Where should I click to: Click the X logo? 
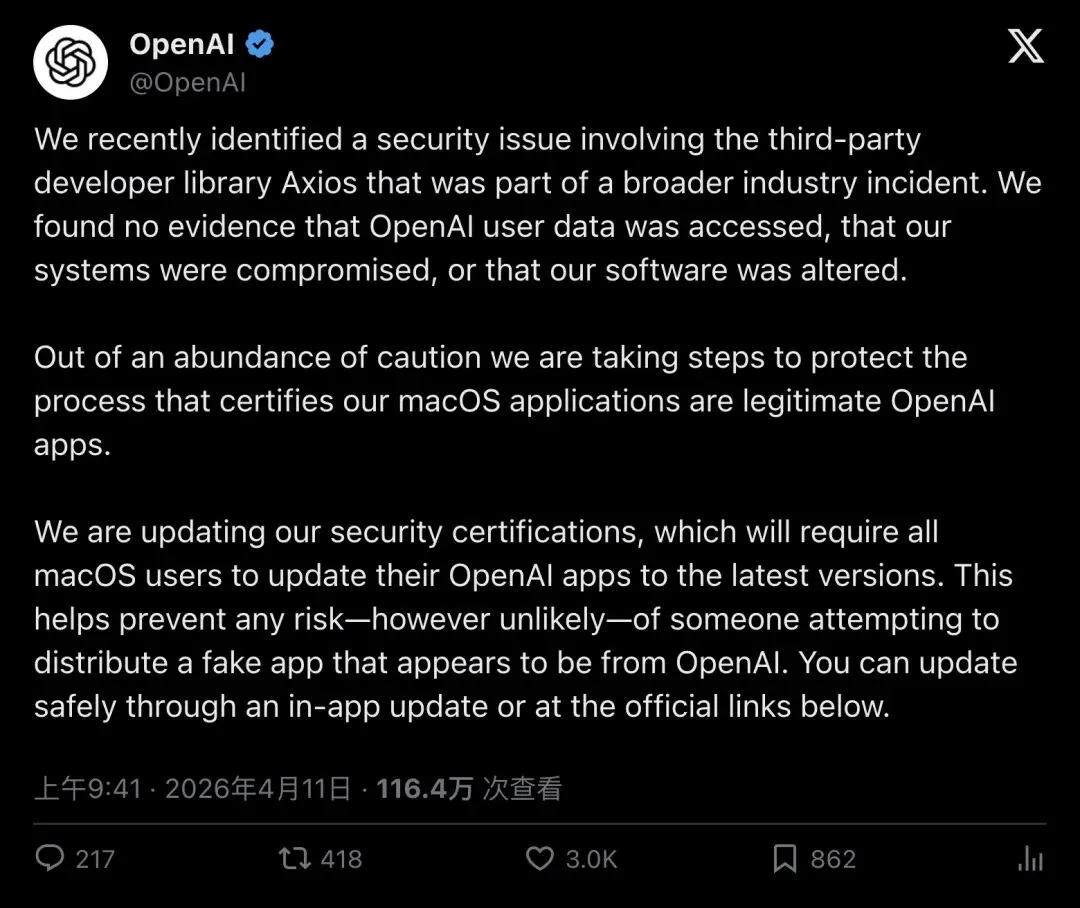click(x=1026, y=46)
